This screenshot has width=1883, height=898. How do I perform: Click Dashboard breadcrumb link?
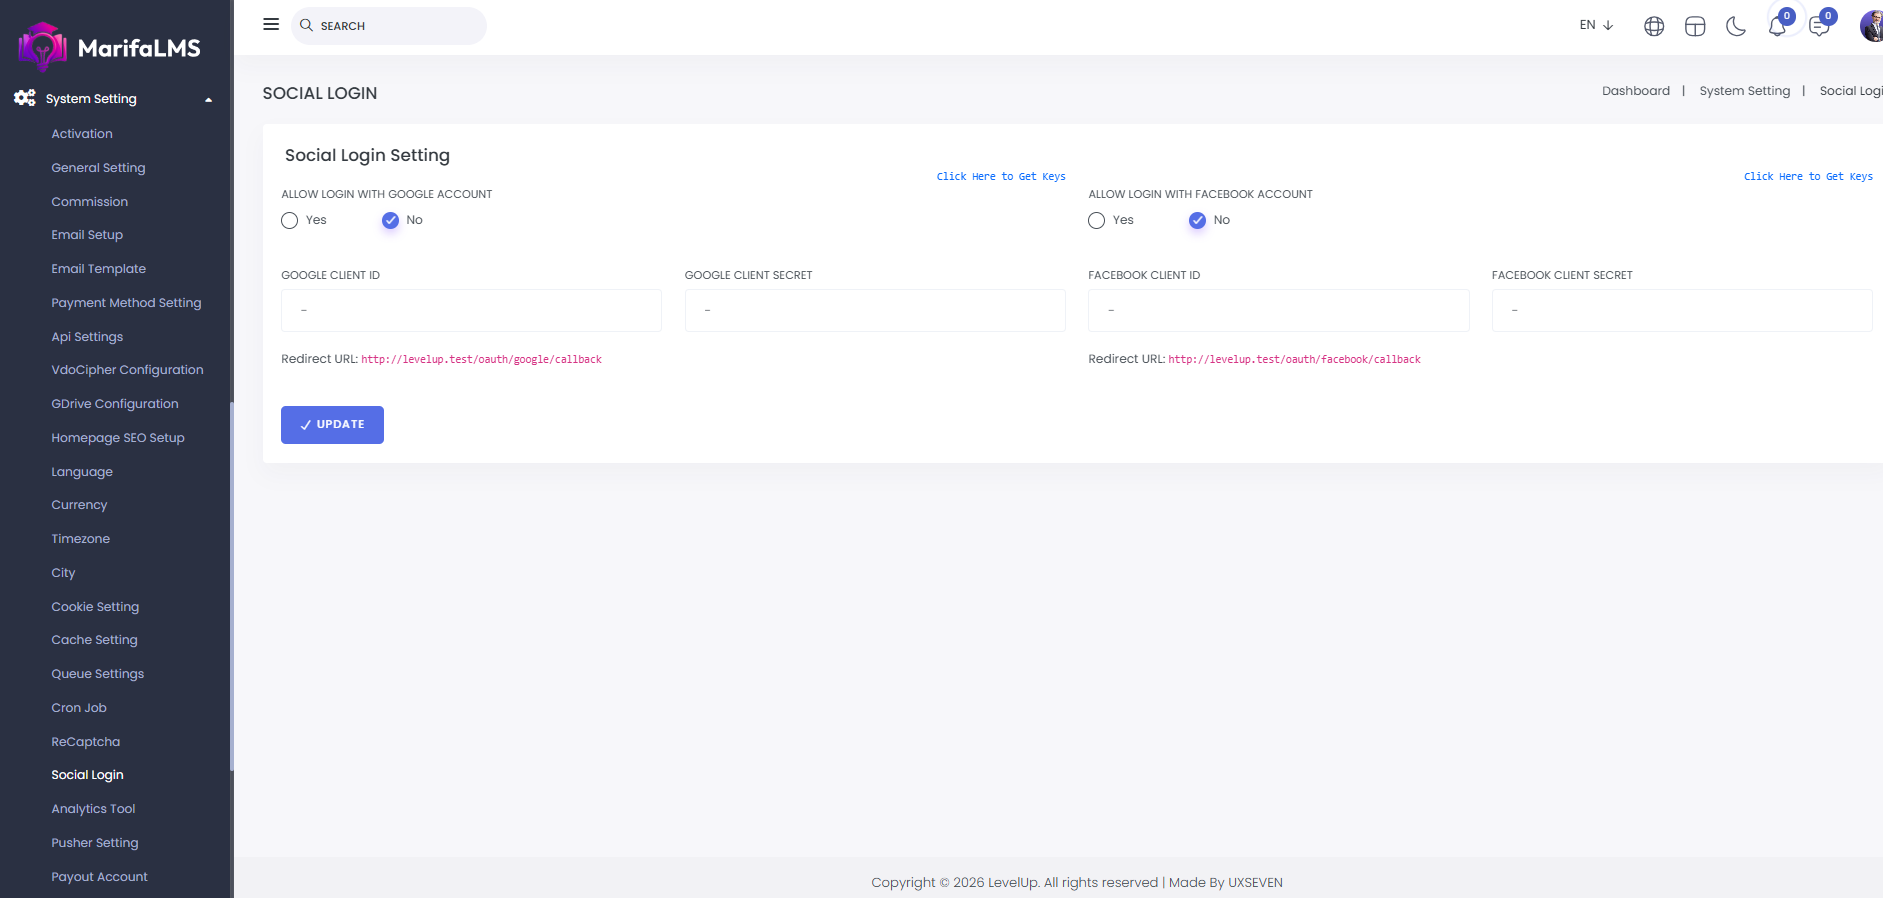click(1635, 91)
